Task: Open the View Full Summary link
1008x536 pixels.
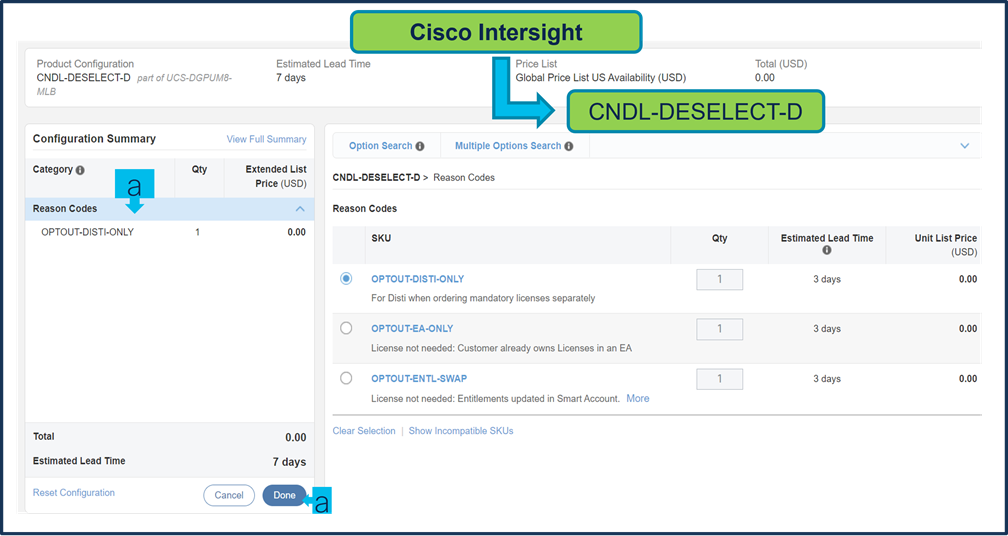Action: point(266,139)
